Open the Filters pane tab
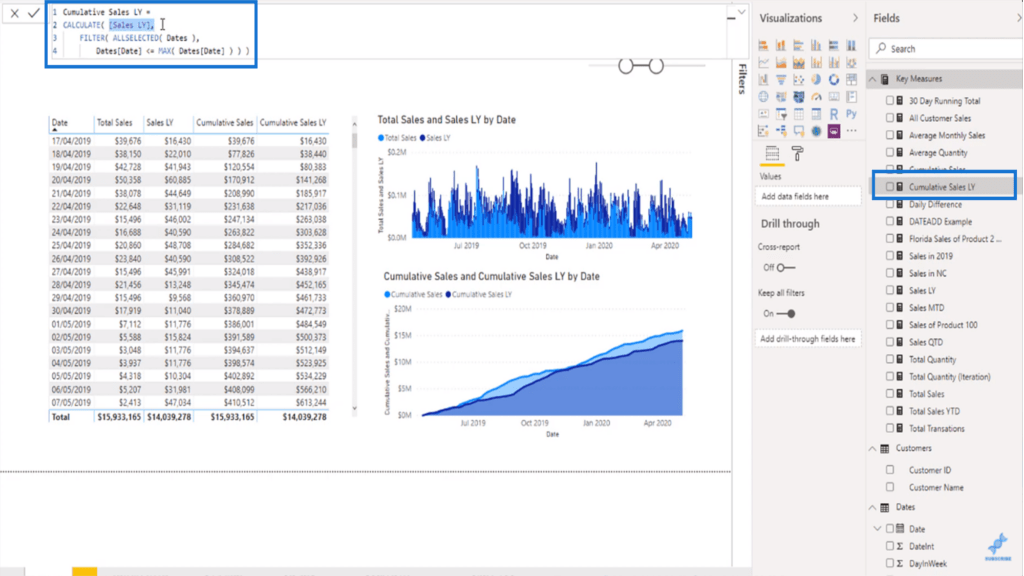The image size is (1024, 576). 742,78
